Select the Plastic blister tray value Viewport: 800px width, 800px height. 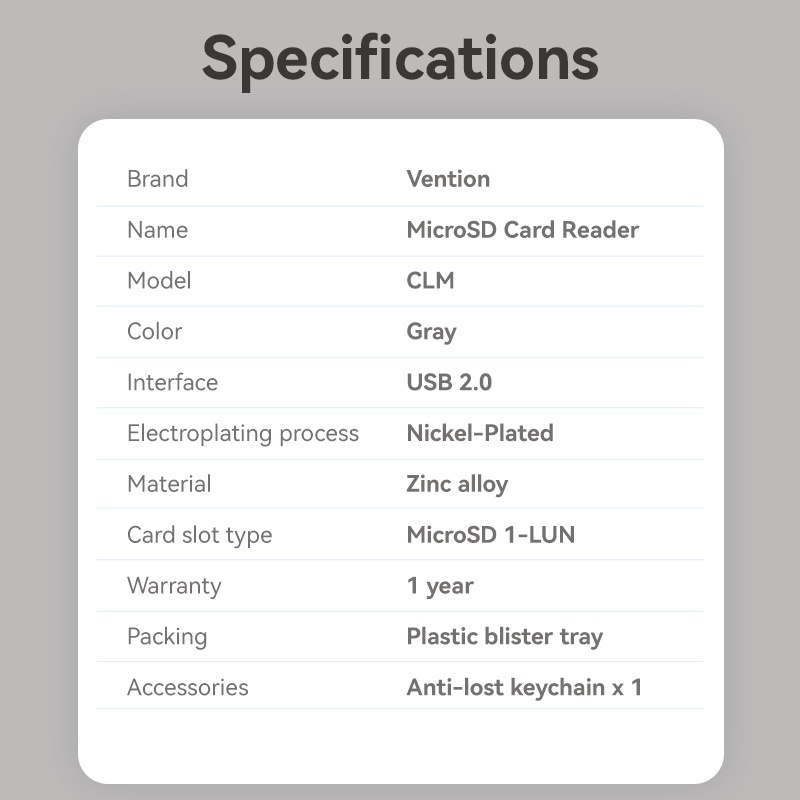pyautogui.click(x=504, y=637)
